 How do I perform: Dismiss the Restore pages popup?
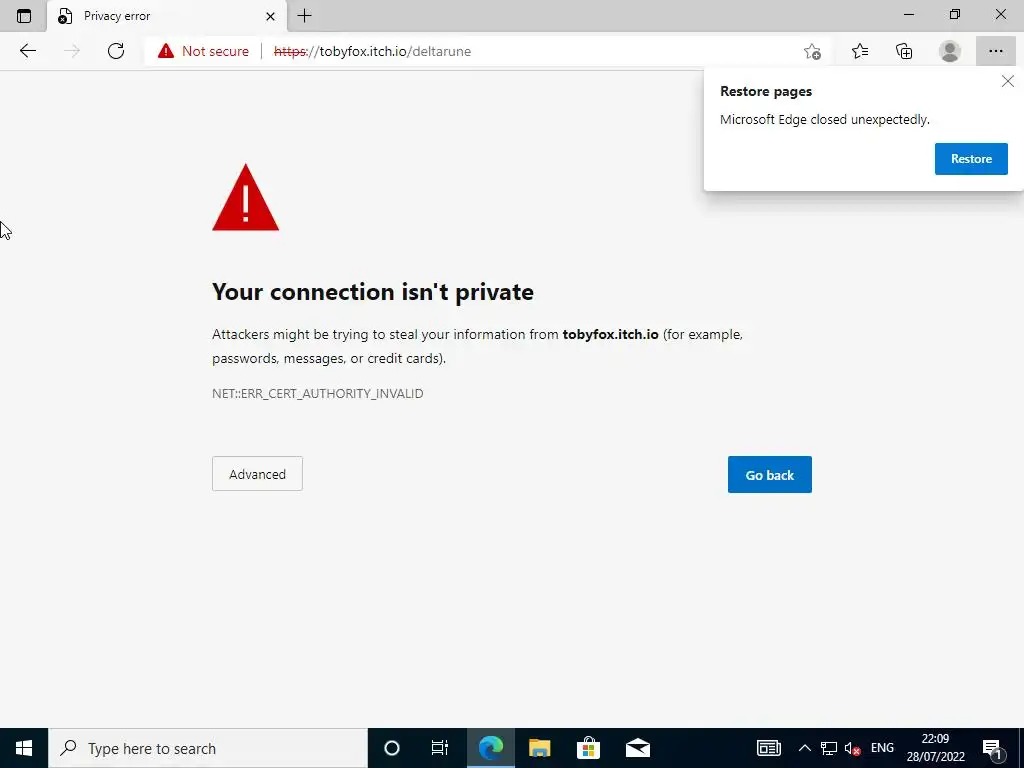[x=1008, y=82]
